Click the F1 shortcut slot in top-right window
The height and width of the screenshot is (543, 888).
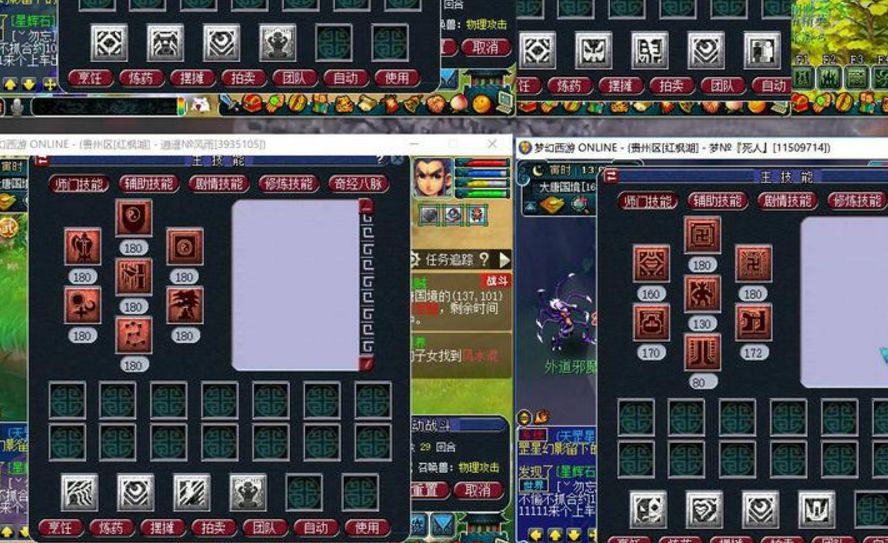click(x=802, y=78)
